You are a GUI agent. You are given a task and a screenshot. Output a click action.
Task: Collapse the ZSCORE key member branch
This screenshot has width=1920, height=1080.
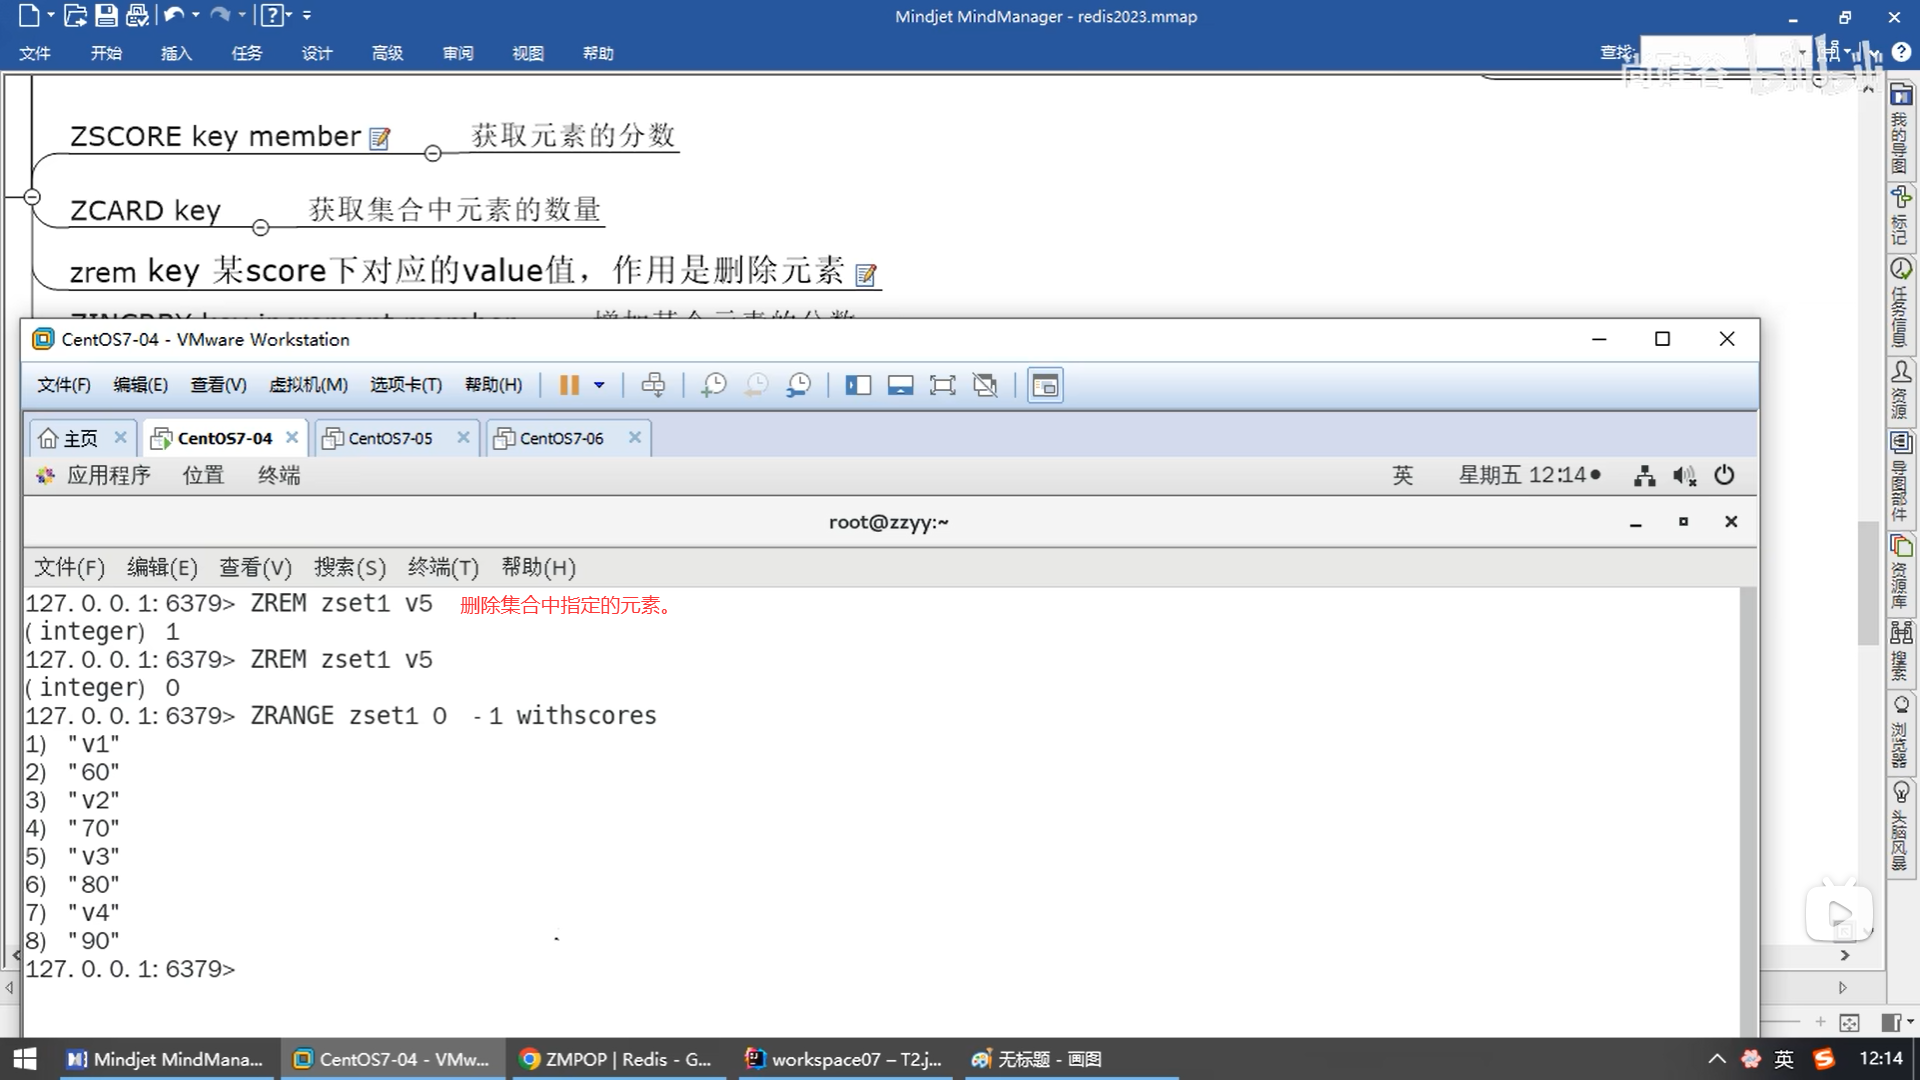point(433,153)
